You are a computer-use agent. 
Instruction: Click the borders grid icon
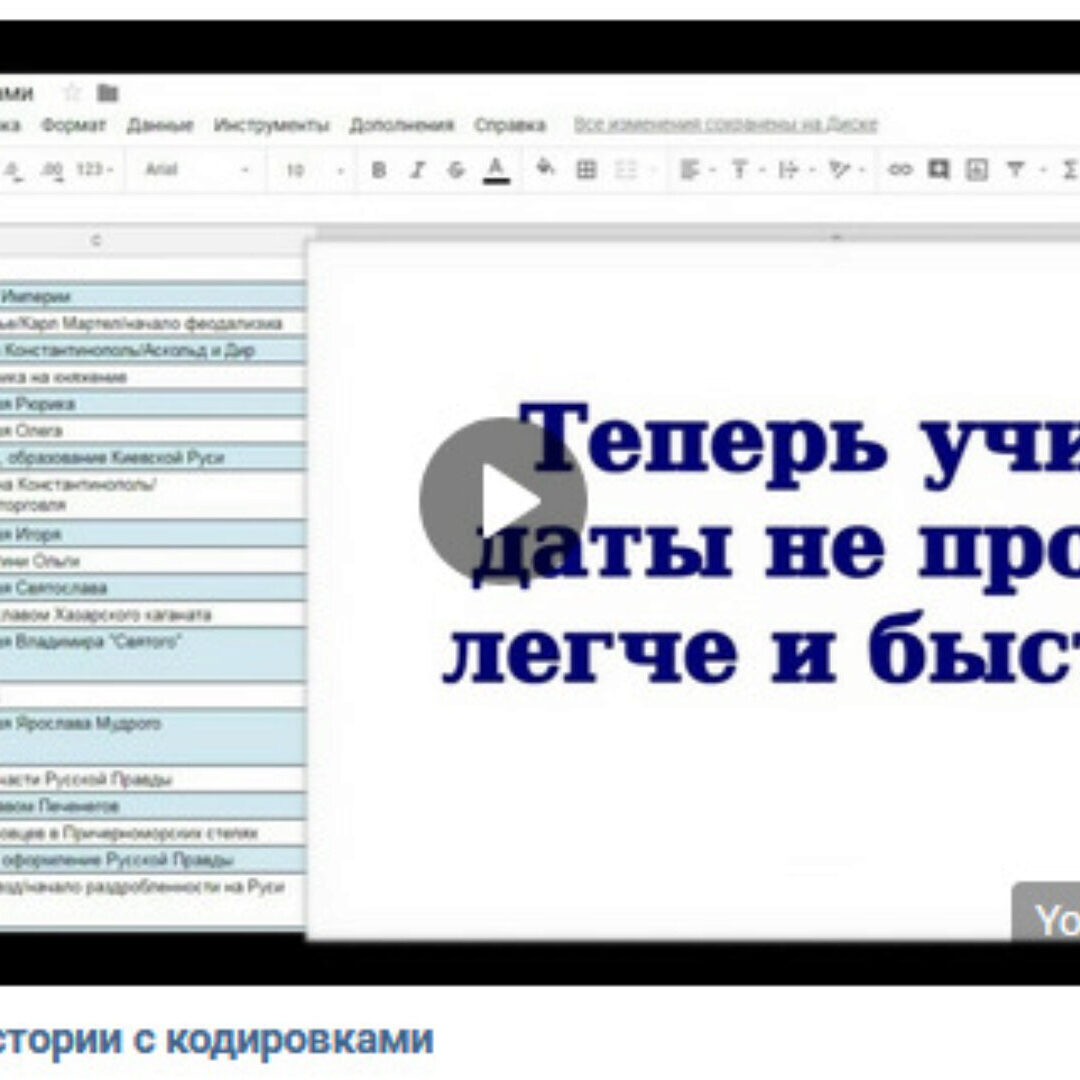point(586,170)
